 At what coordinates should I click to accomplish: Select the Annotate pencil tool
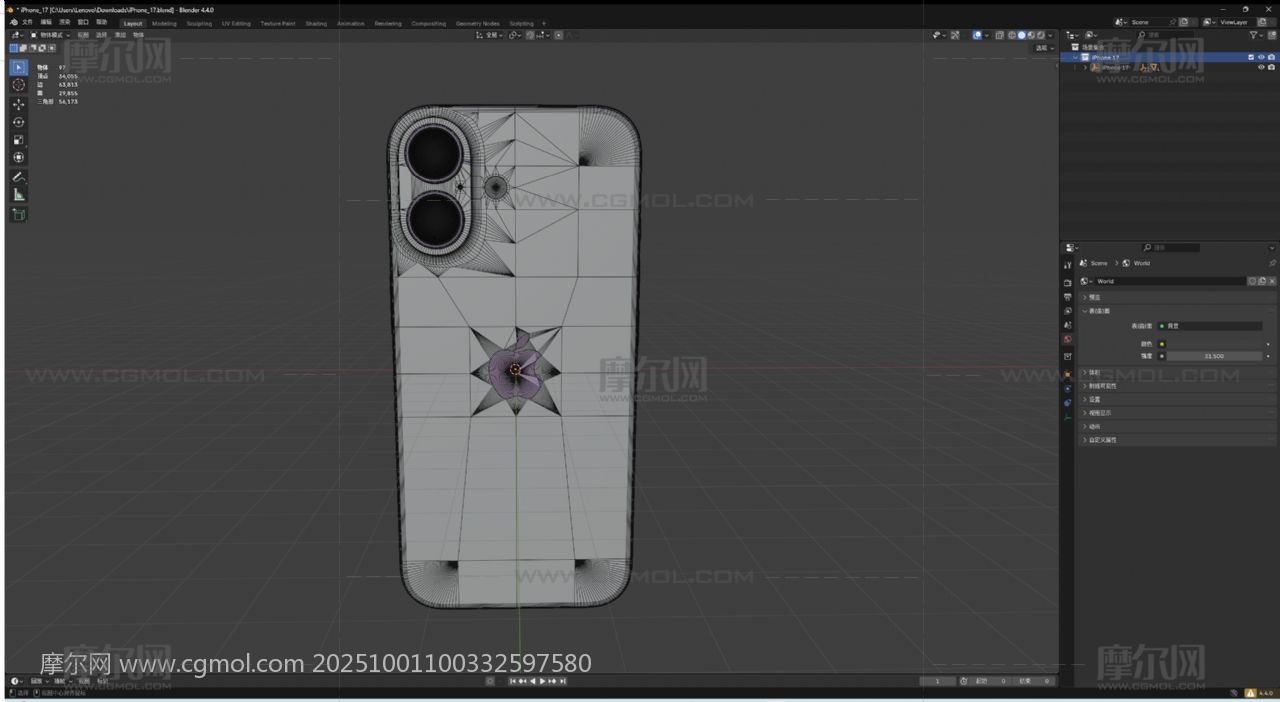[x=19, y=177]
